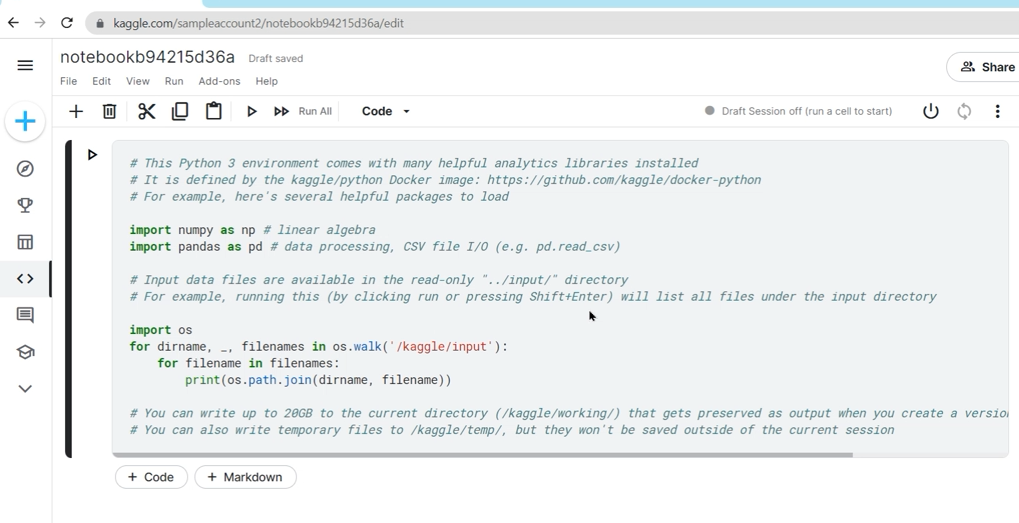Viewport: 1019px width, 523px height.
Task: Open the File menu
Action: tap(68, 81)
